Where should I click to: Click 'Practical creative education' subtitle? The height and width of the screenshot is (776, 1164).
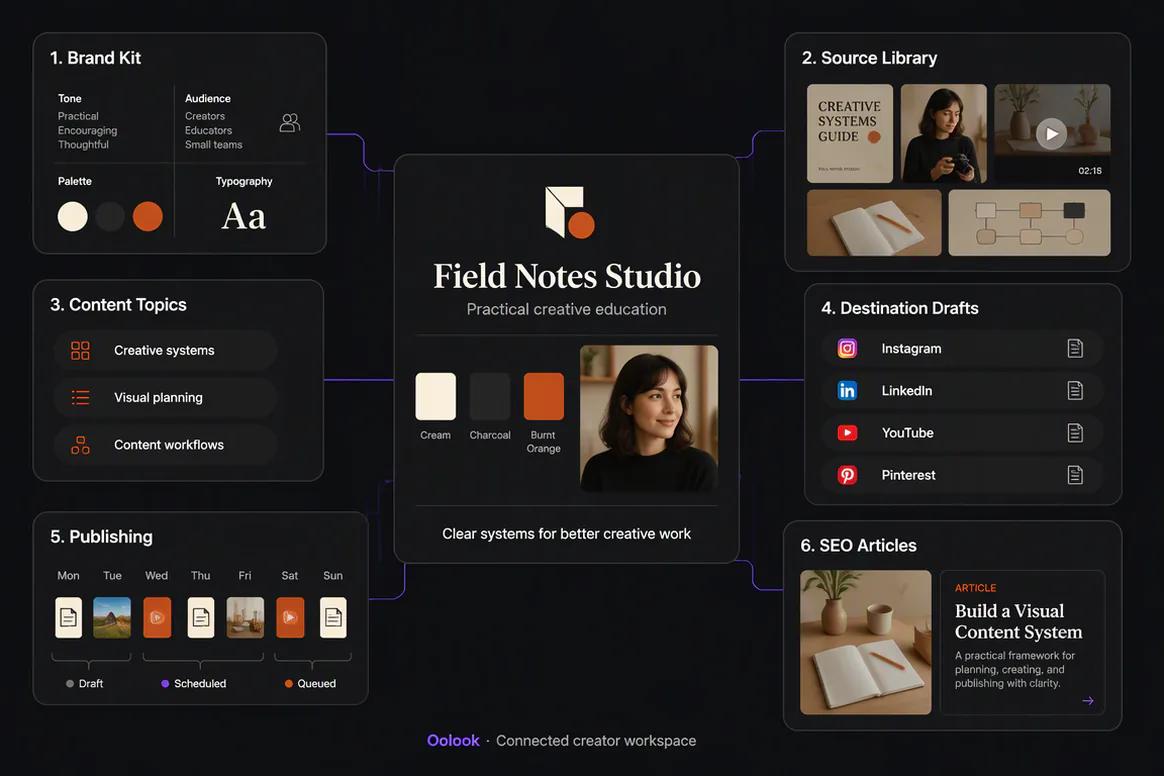(x=566, y=310)
